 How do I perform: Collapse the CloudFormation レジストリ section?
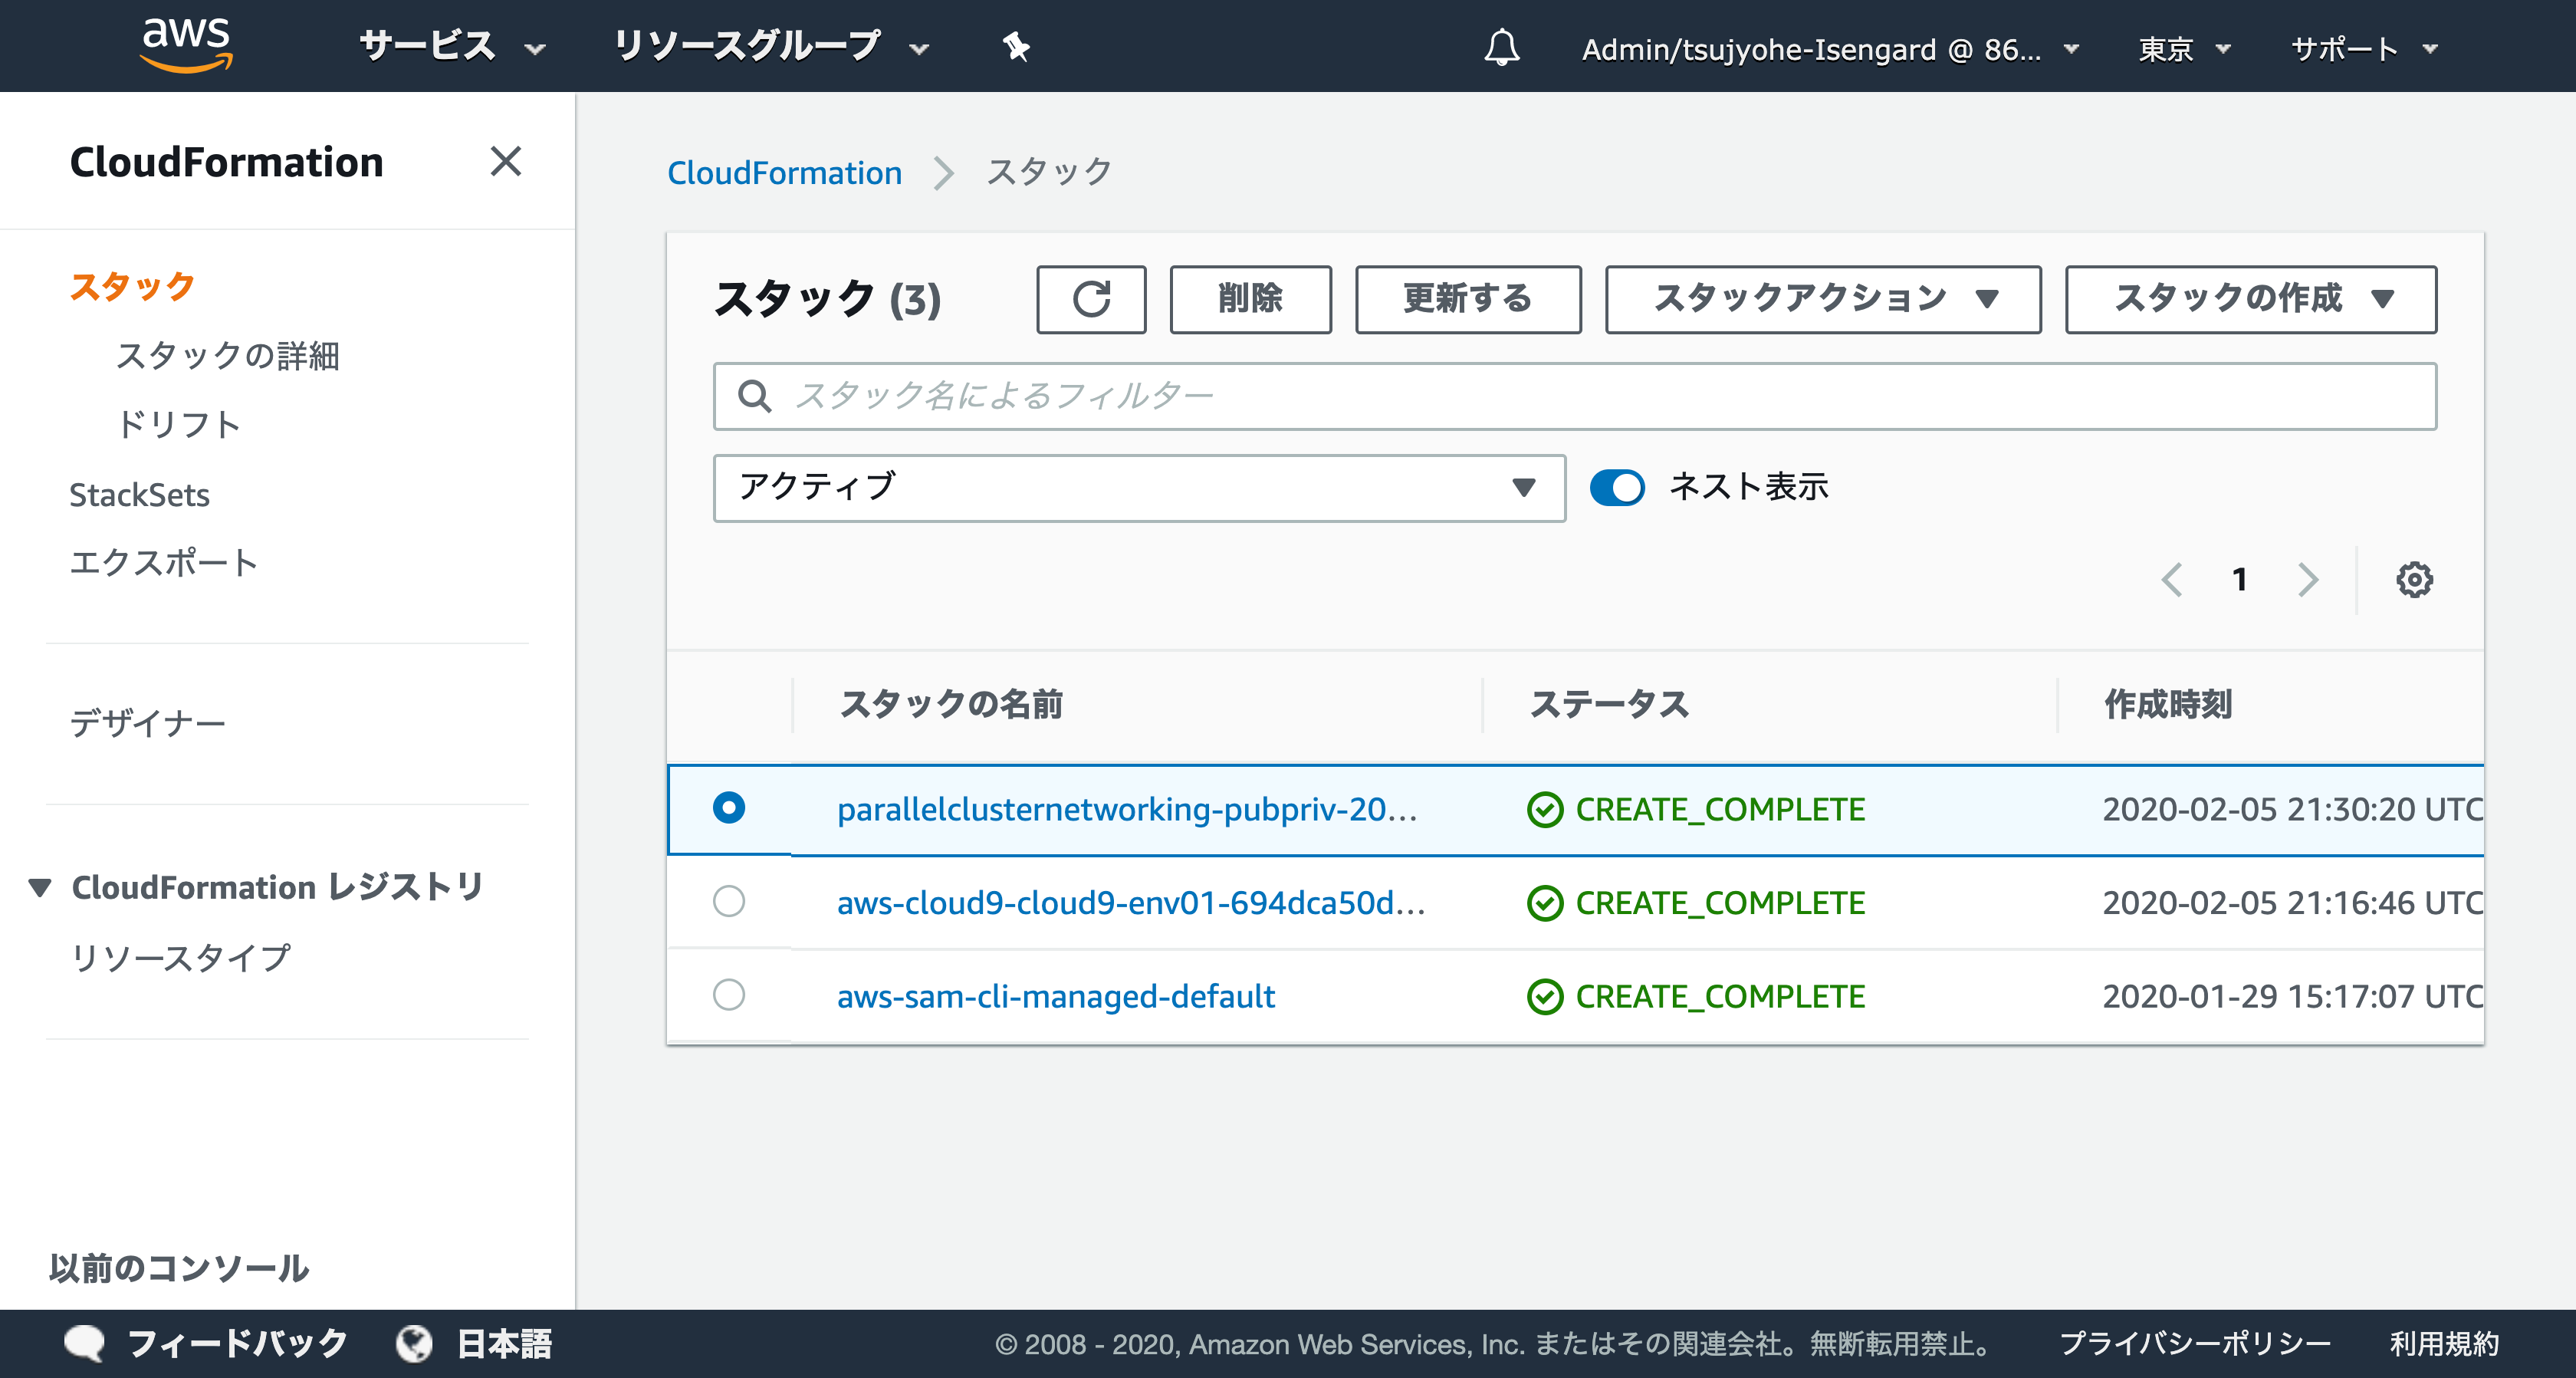(x=40, y=887)
